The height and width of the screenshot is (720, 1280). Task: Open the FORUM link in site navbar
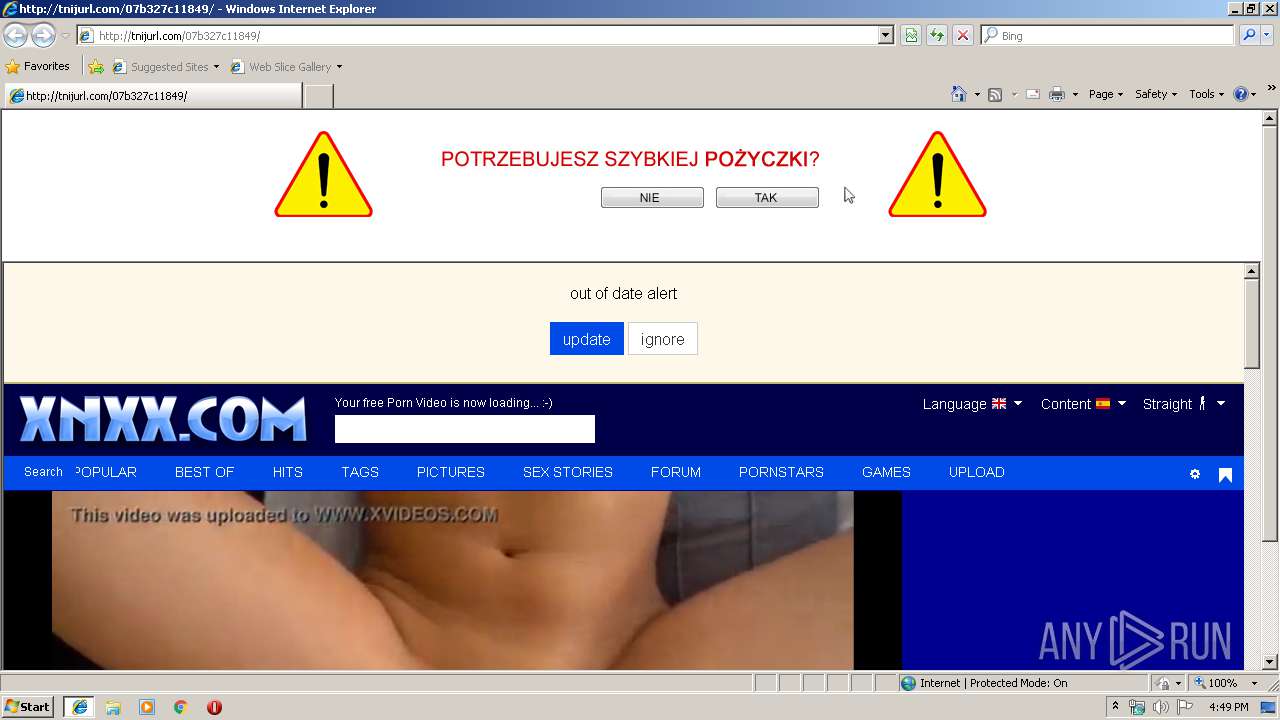[676, 472]
